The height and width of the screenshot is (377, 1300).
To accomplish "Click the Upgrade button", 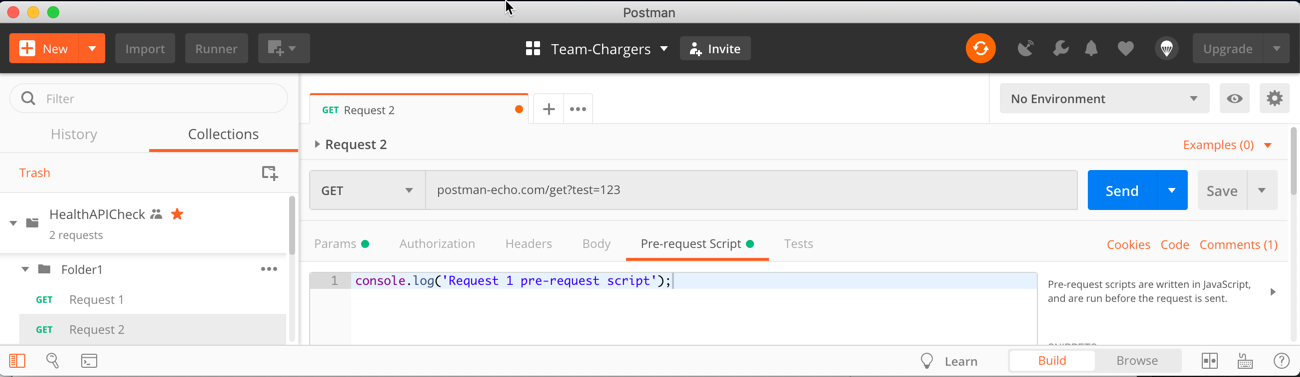I will [1228, 48].
